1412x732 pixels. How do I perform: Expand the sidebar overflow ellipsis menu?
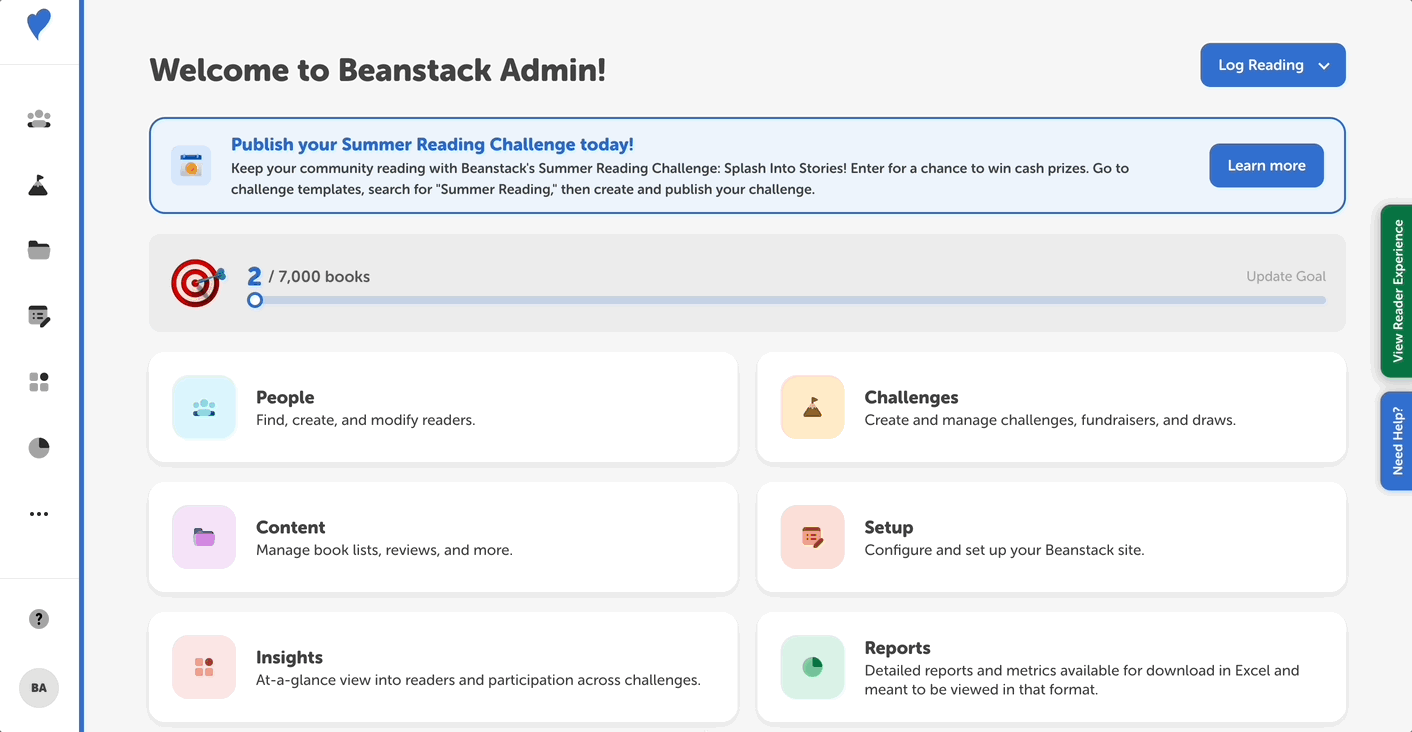pyautogui.click(x=38, y=513)
